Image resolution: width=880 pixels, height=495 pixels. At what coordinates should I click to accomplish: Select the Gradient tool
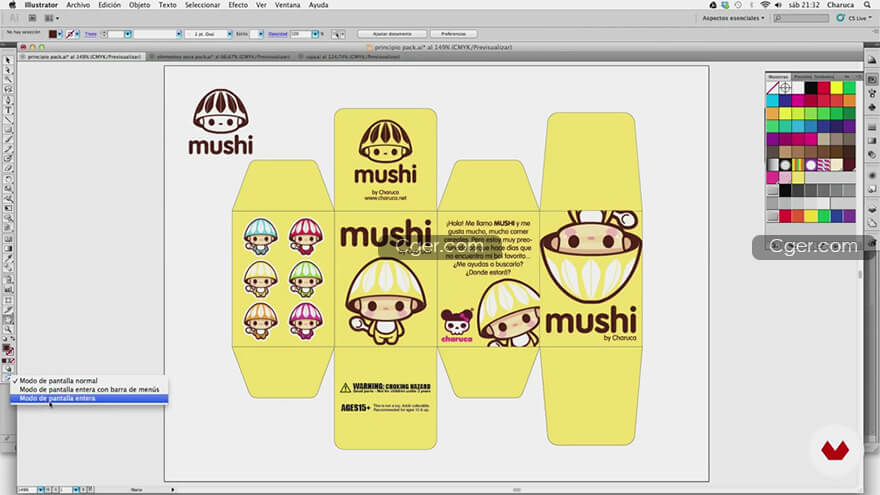click(x=8, y=248)
